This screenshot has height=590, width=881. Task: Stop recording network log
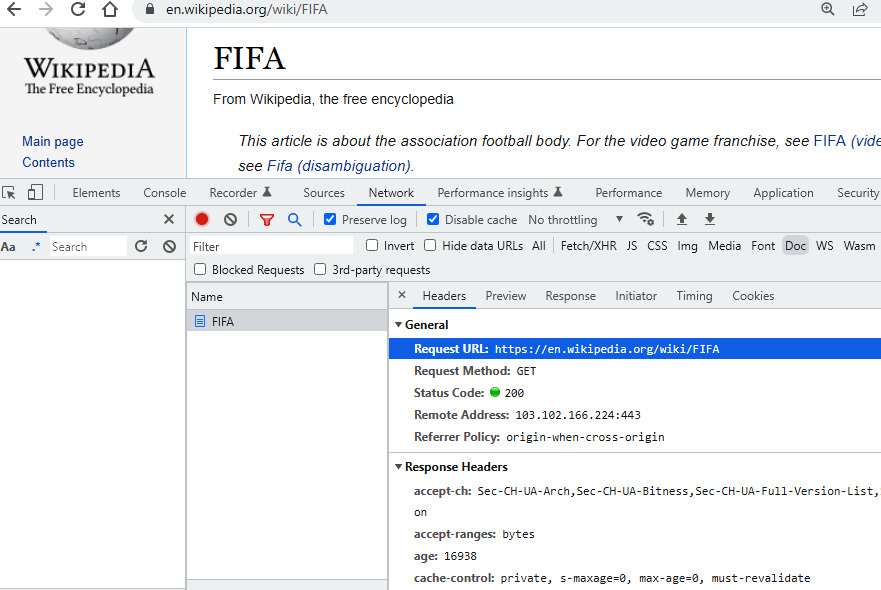click(x=202, y=219)
